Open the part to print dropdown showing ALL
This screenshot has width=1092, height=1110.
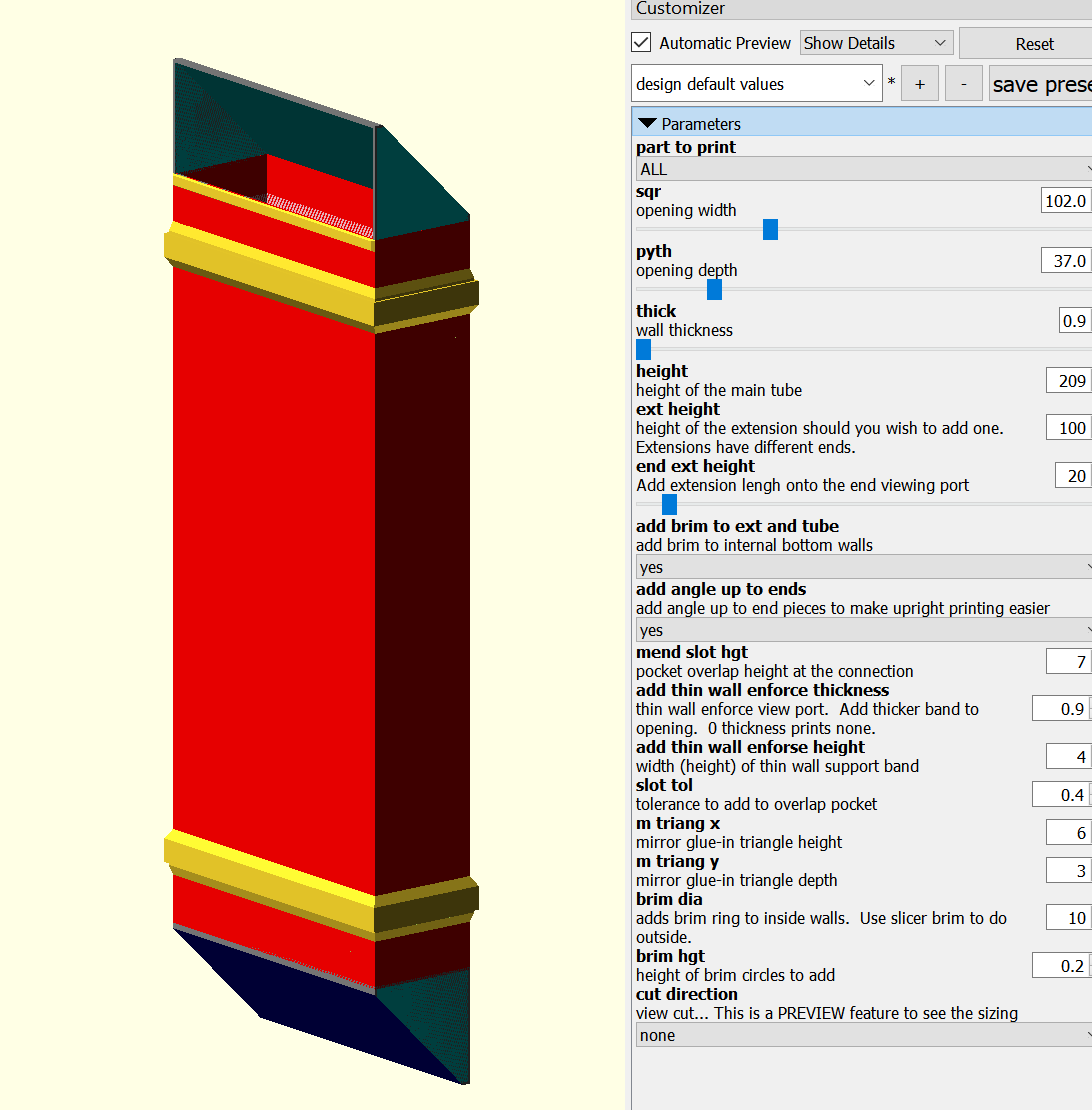click(860, 169)
